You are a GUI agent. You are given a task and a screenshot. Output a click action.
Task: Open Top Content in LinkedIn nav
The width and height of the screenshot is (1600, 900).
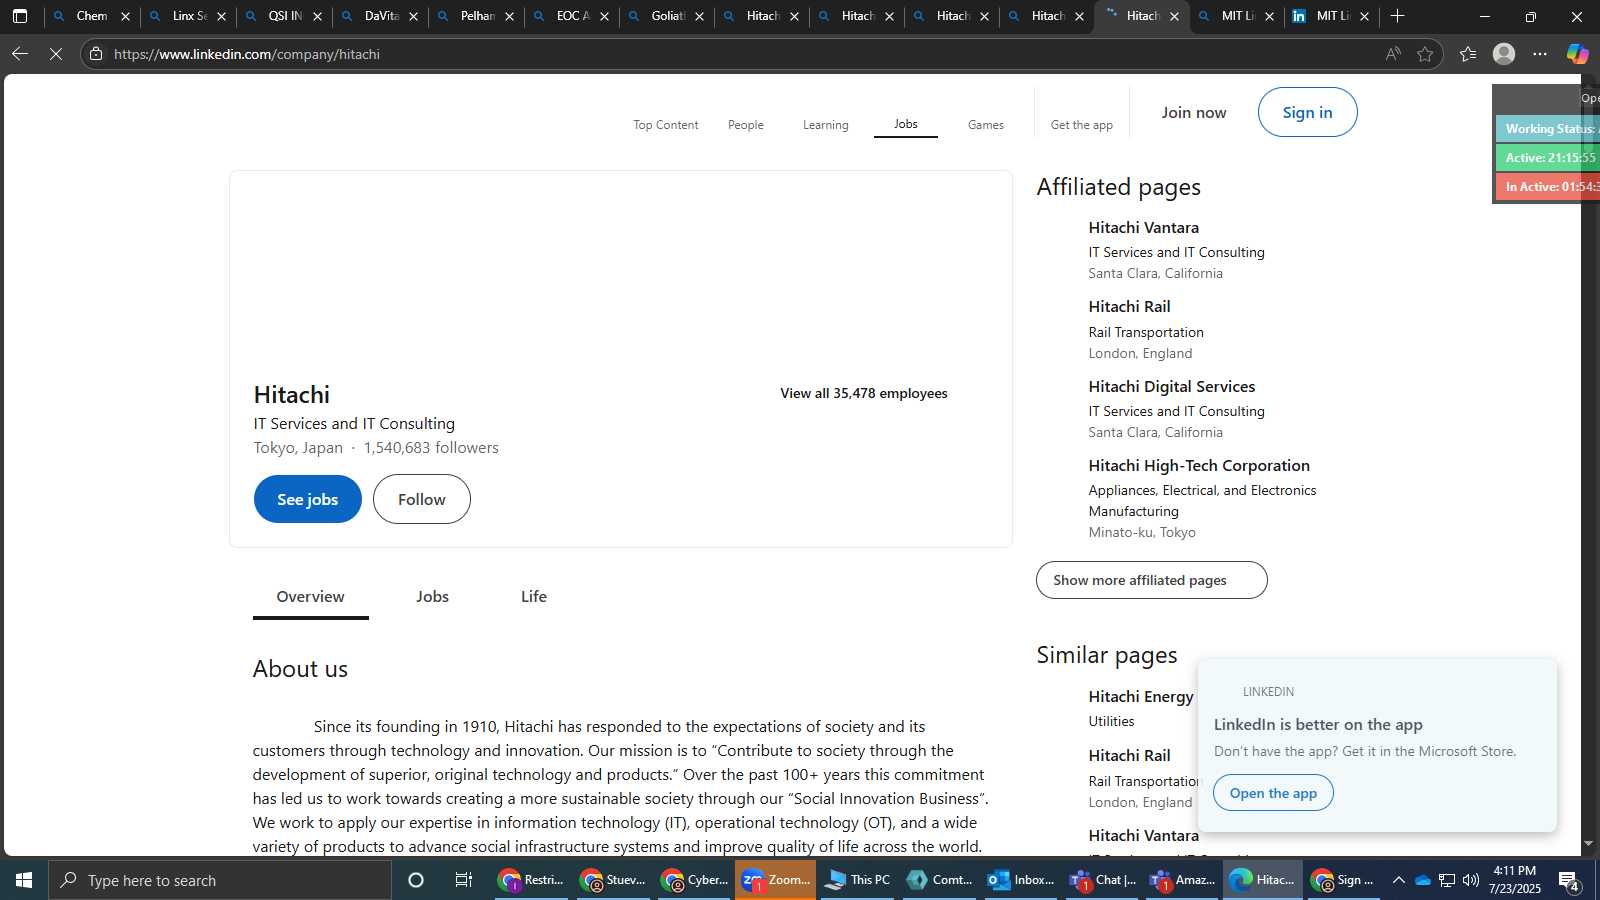(x=665, y=125)
